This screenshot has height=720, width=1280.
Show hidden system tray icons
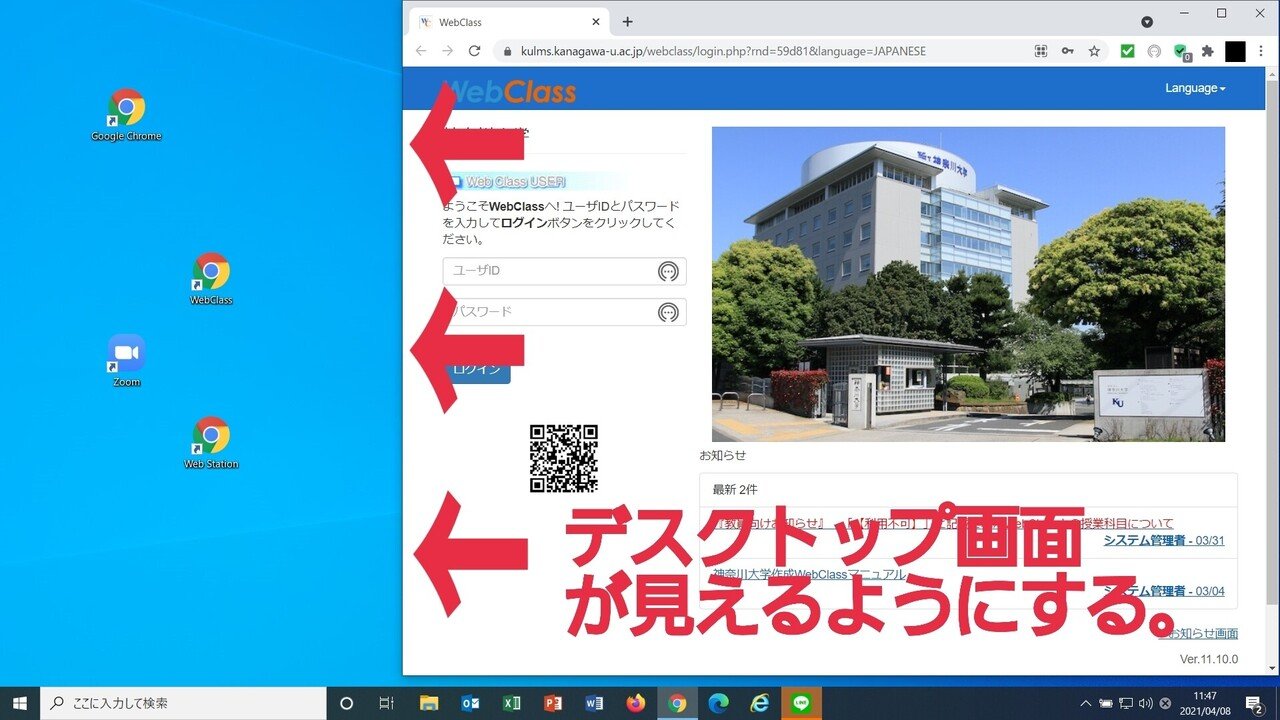tap(1086, 703)
